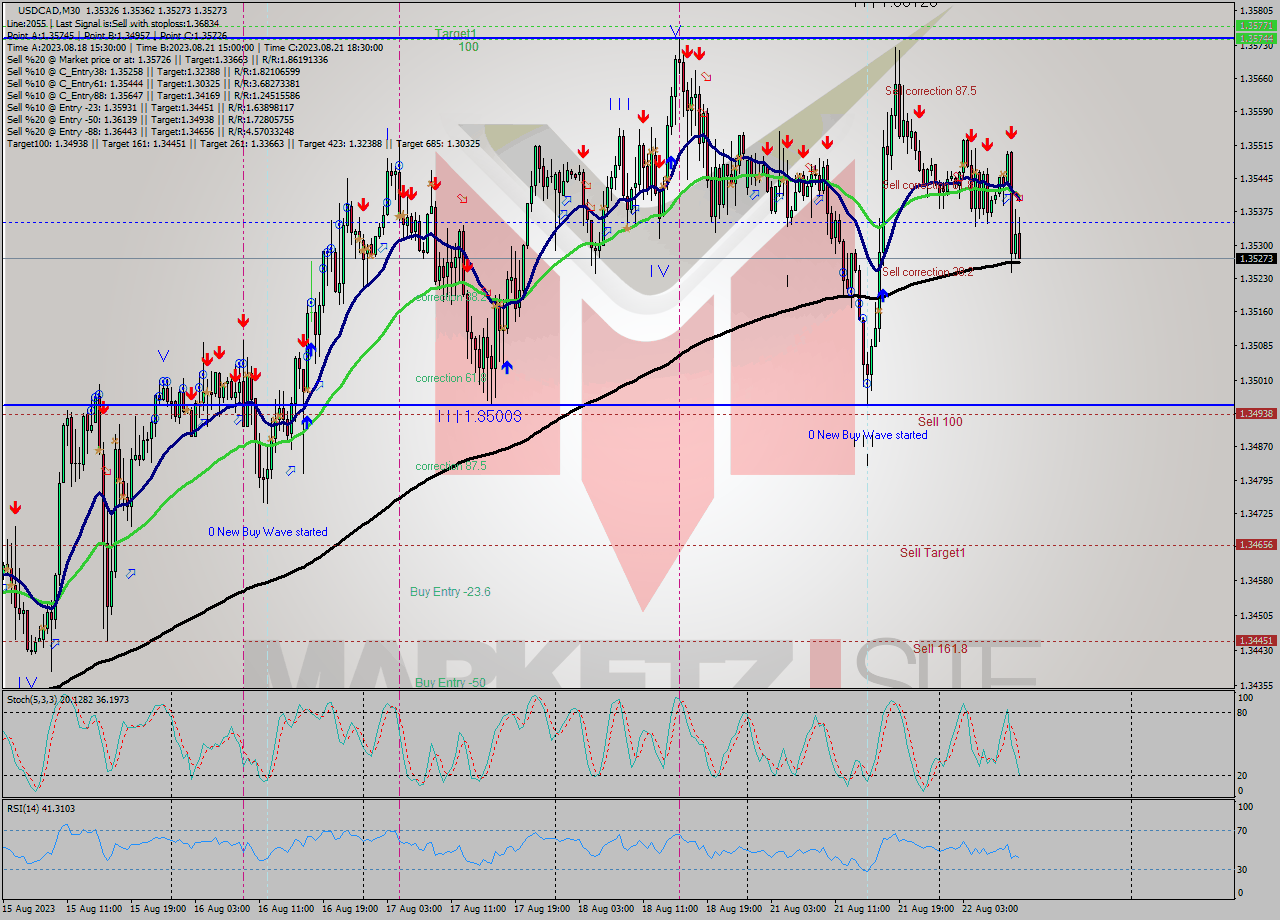Click the blue triple-bar III marker above 18 Aug candles
Viewport: 1280px width, 920px height.
click(617, 103)
